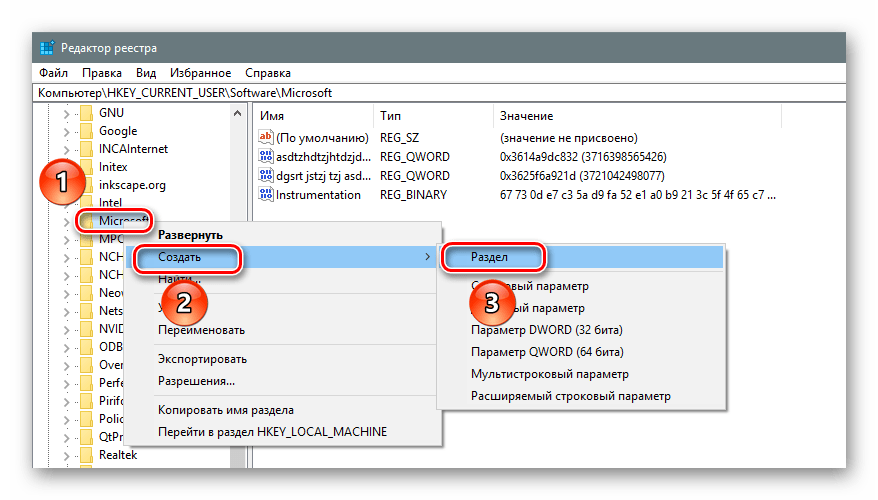This screenshot has height=500, width=878.
Task: Click the Значение column header
Action: click(526, 116)
